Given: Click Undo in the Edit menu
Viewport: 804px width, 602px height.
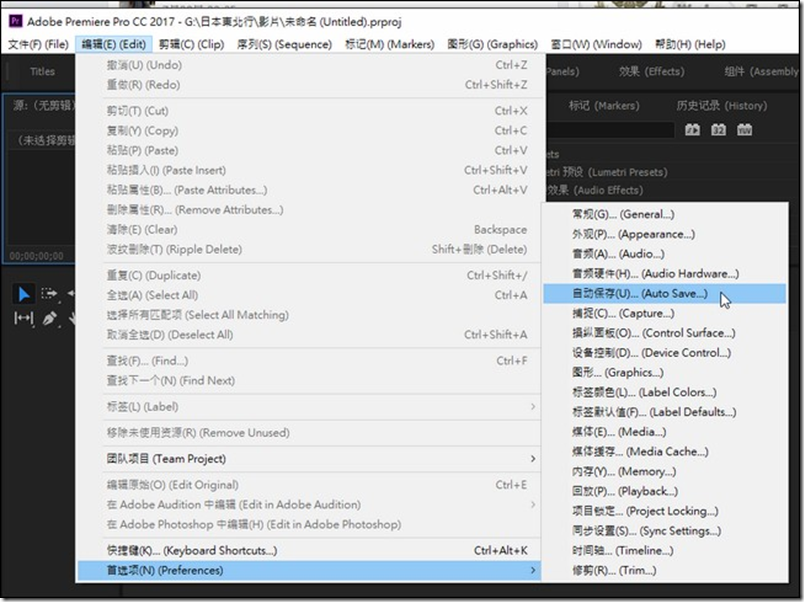Looking at the screenshot, I should pyautogui.click(x=309, y=65).
